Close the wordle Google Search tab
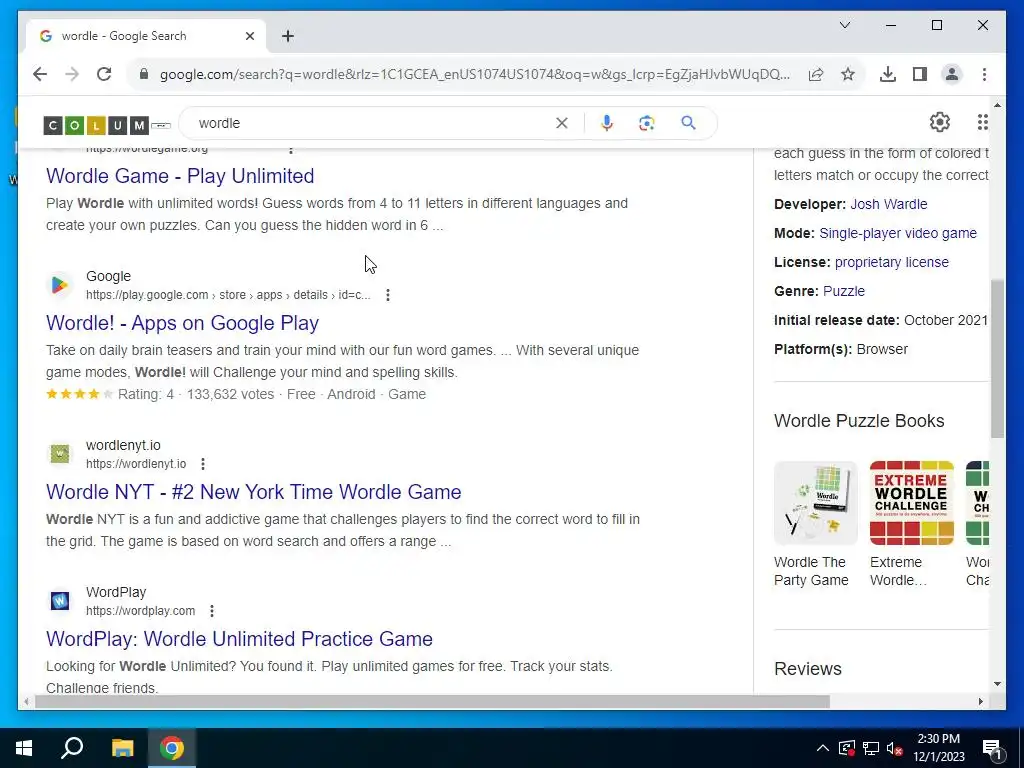 (249, 37)
